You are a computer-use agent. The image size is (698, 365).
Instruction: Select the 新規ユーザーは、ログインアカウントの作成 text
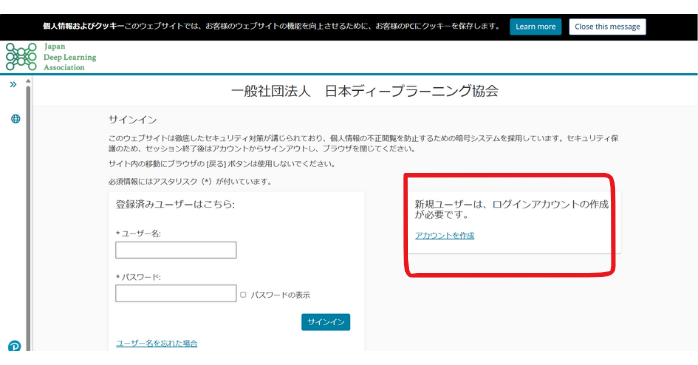pyautogui.click(x=512, y=204)
